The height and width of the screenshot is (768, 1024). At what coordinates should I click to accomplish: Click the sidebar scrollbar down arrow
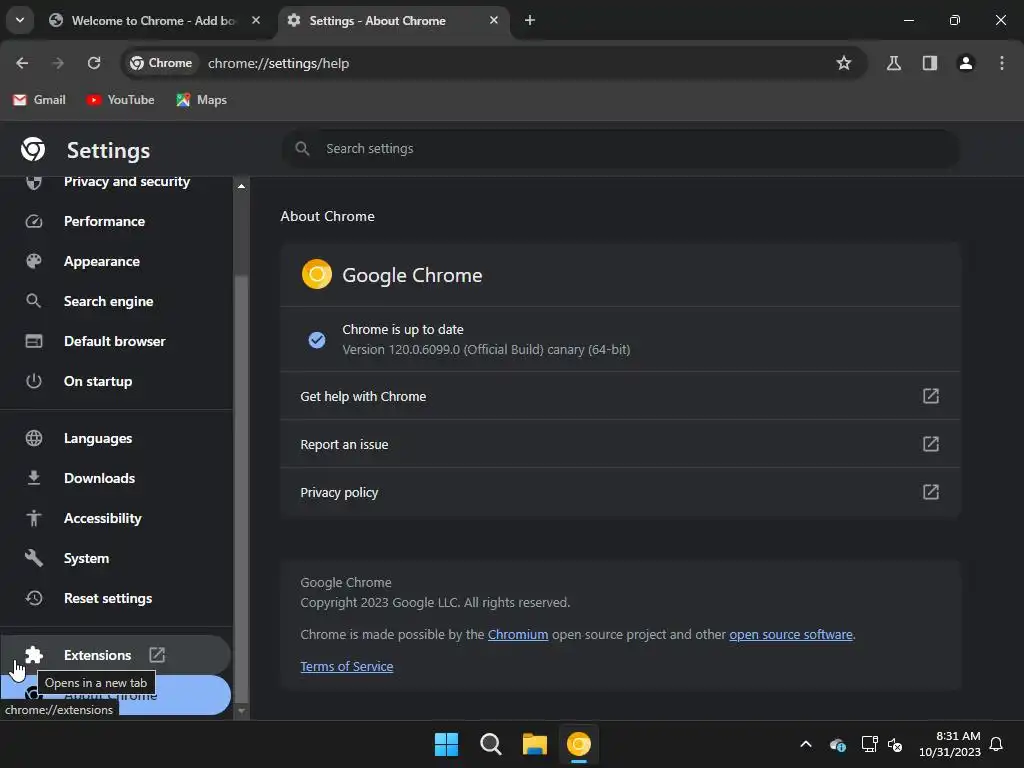coord(242,711)
